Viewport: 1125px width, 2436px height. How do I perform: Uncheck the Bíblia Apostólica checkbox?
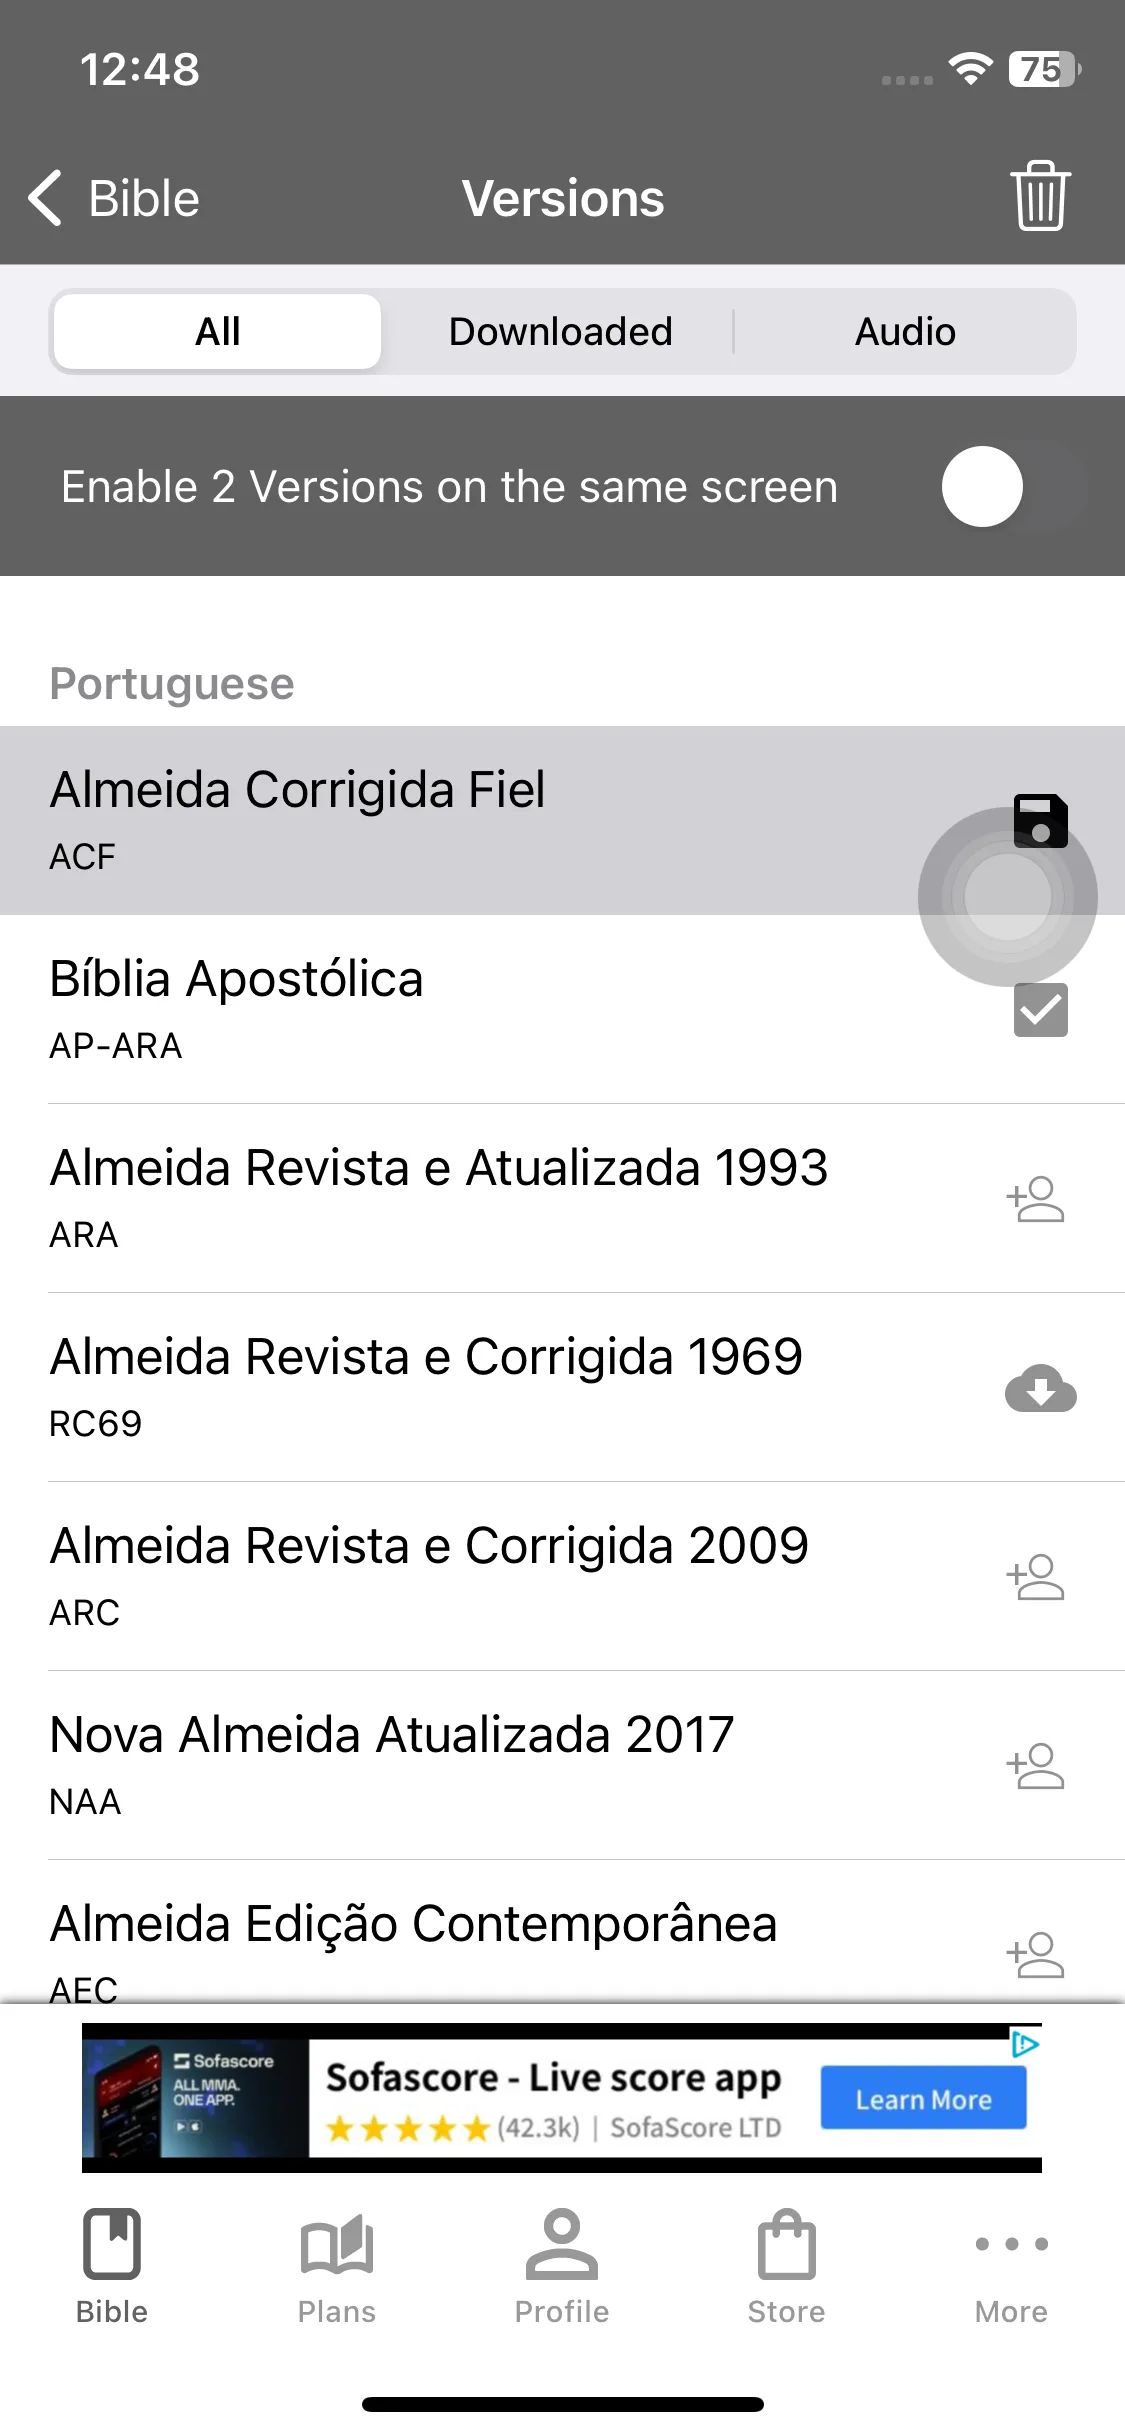point(1040,1010)
